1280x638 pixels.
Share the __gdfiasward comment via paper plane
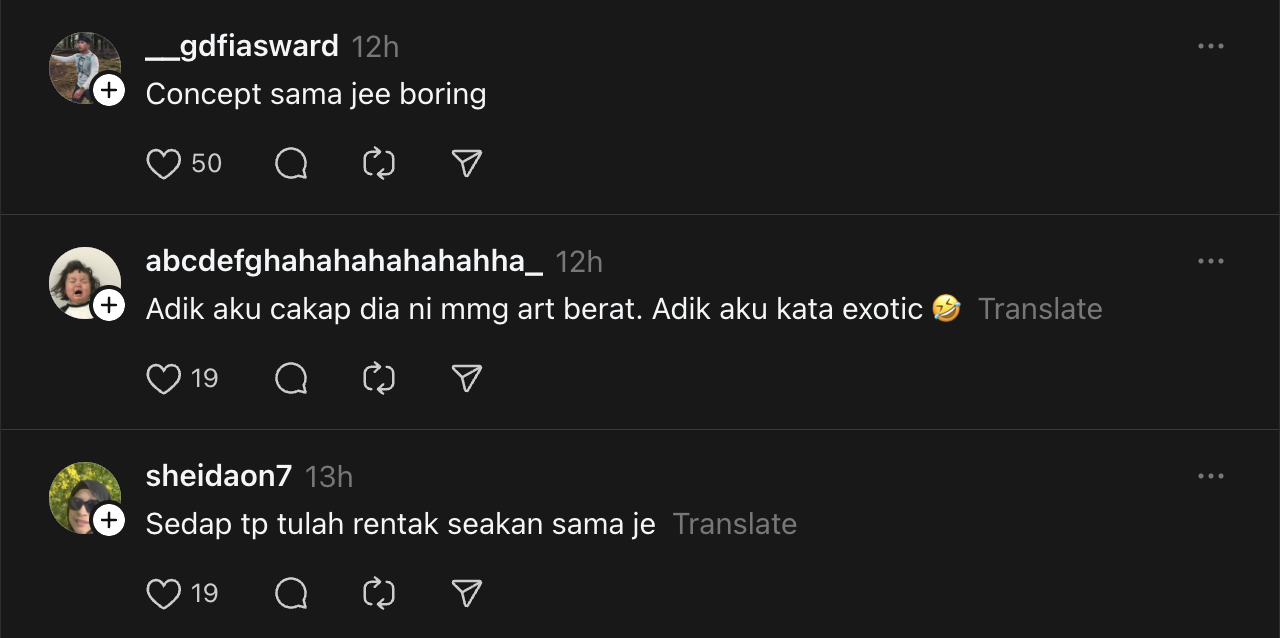click(x=467, y=164)
